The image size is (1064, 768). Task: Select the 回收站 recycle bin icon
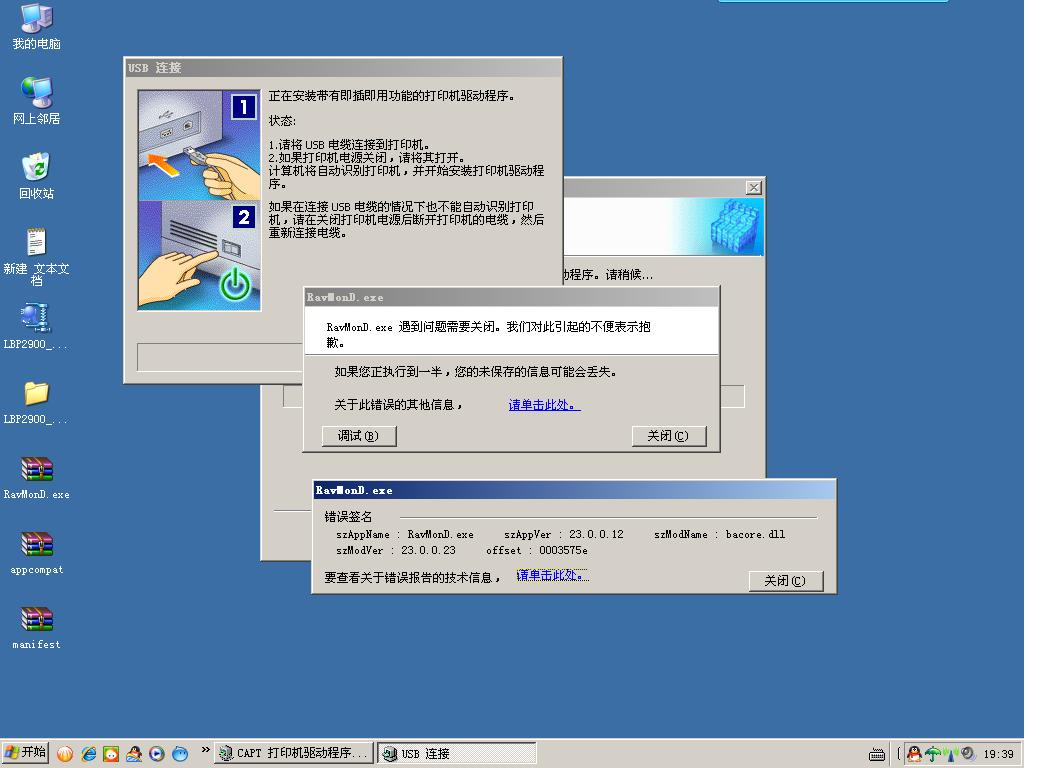[37, 175]
